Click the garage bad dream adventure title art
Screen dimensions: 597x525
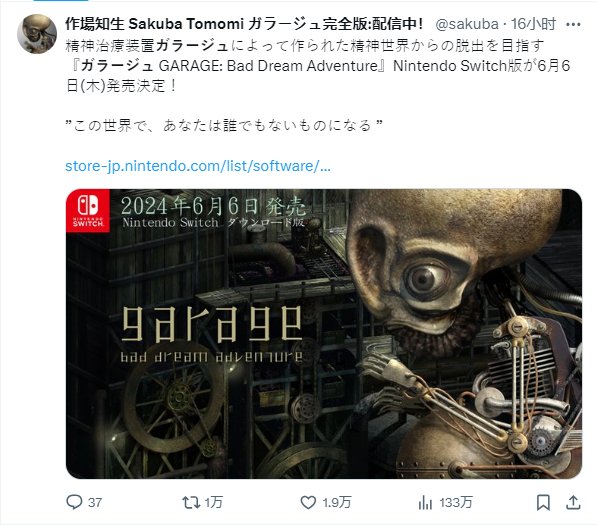click(x=212, y=335)
